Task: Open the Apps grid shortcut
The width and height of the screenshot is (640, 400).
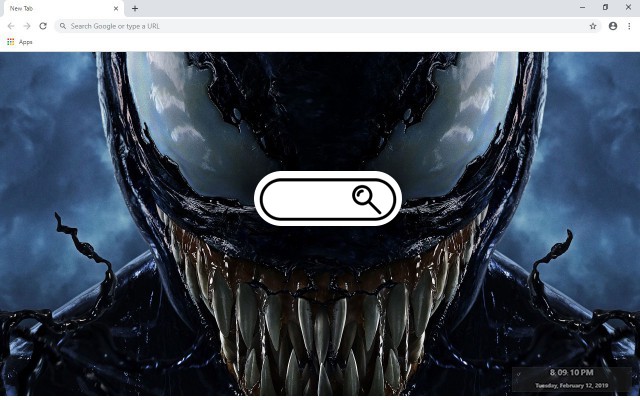Action: pyautogui.click(x=11, y=42)
